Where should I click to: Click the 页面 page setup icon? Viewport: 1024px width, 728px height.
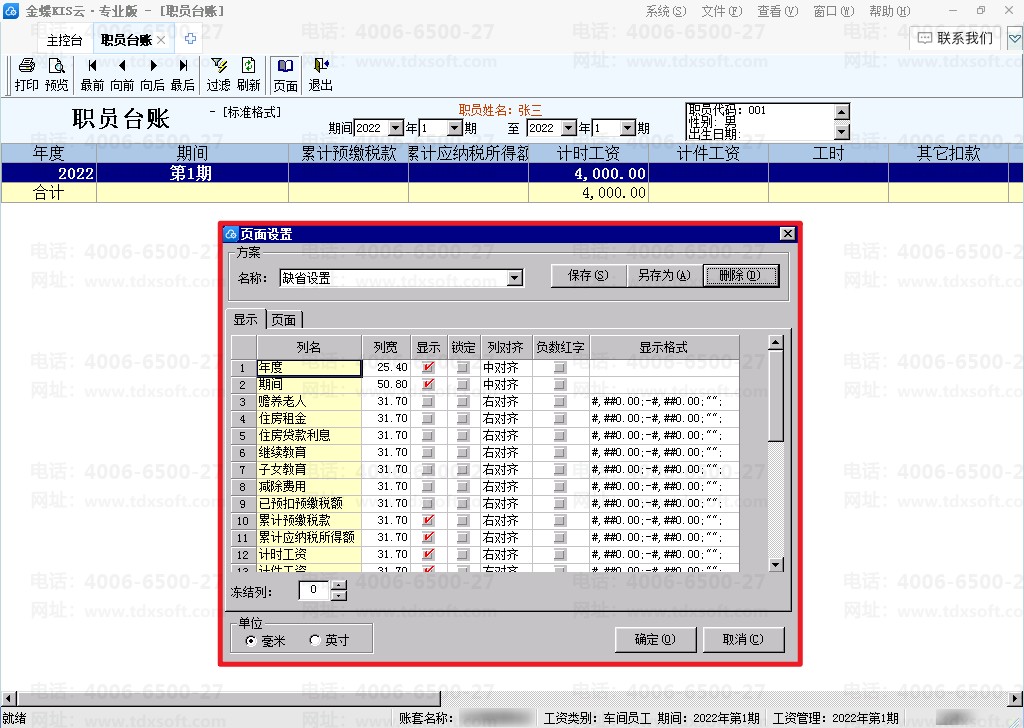tap(285, 75)
